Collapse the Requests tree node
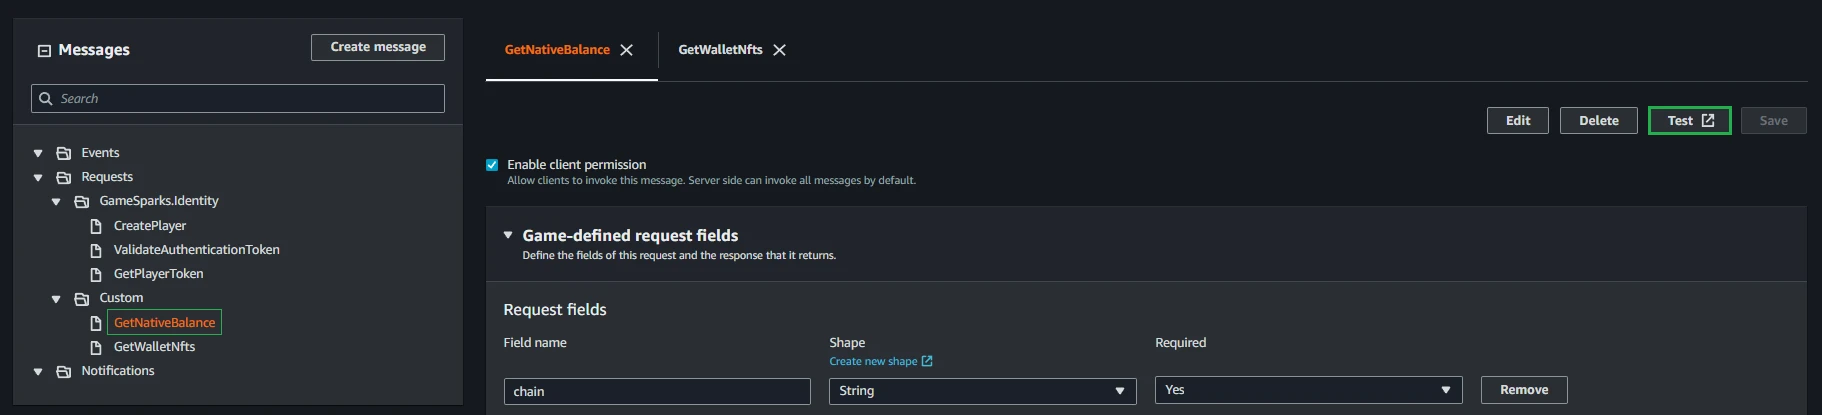Image resolution: width=1822 pixels, height=415 pixels. [x=38, y=178]
